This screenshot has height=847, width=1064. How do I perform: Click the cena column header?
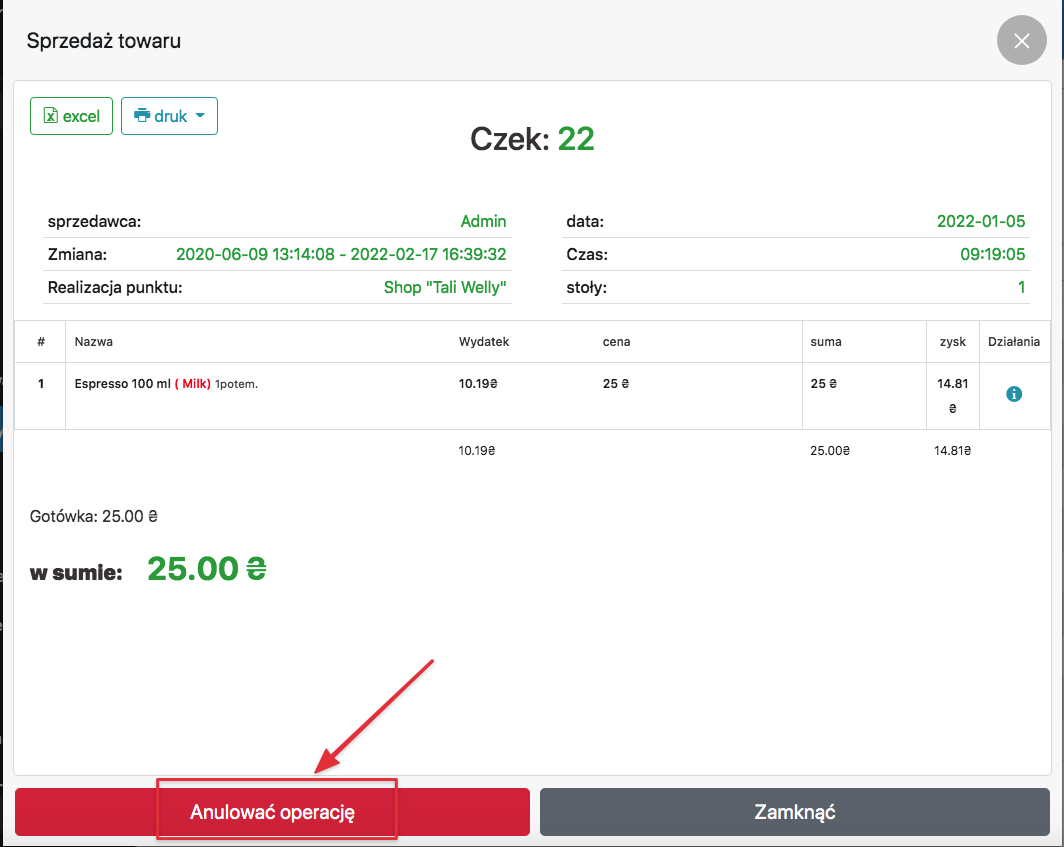pos(616,342)
